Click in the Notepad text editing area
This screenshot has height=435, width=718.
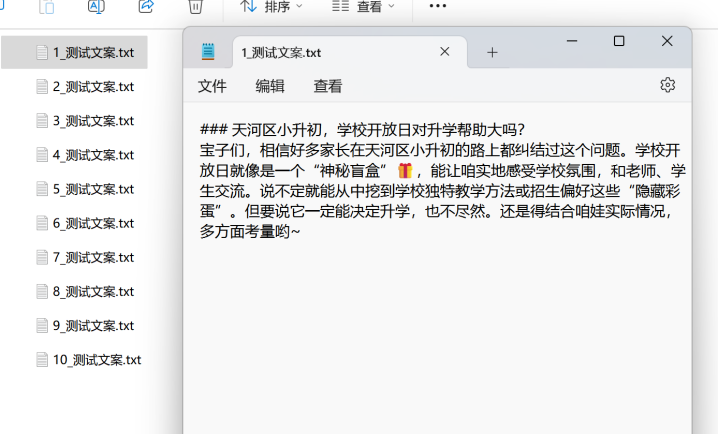point(436,330)
